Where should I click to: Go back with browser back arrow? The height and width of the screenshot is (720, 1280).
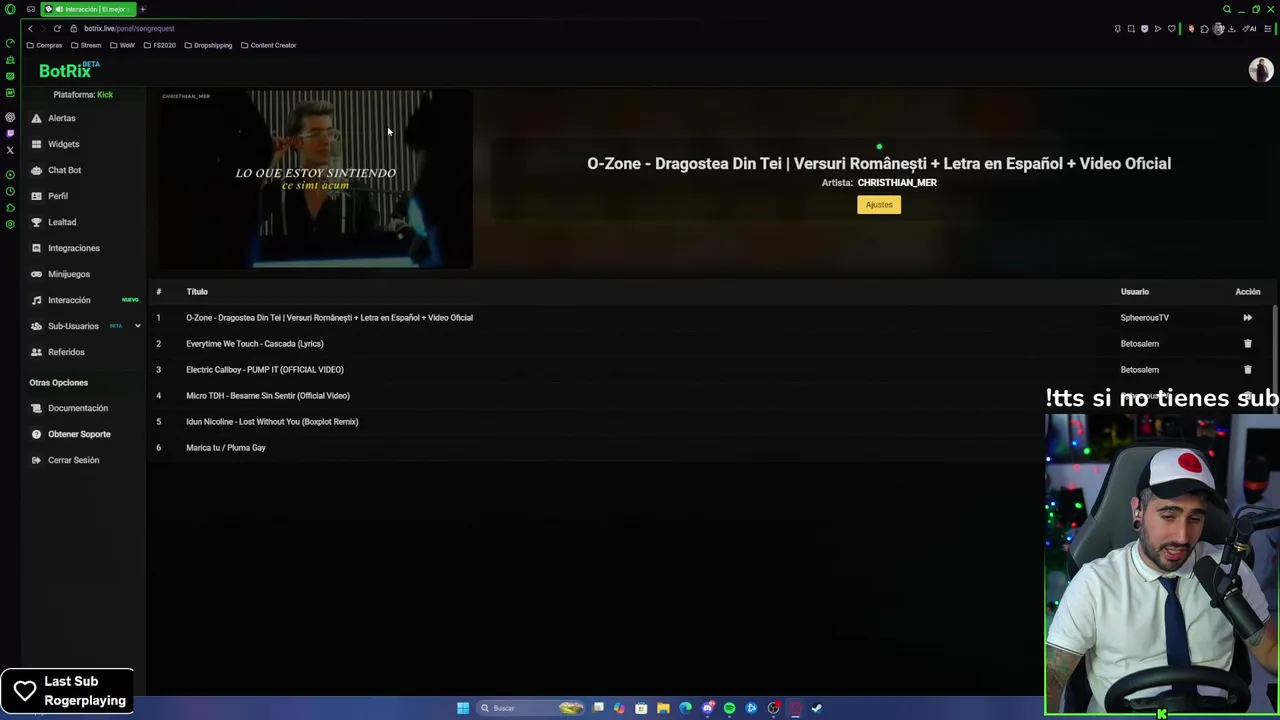point(30,28)
